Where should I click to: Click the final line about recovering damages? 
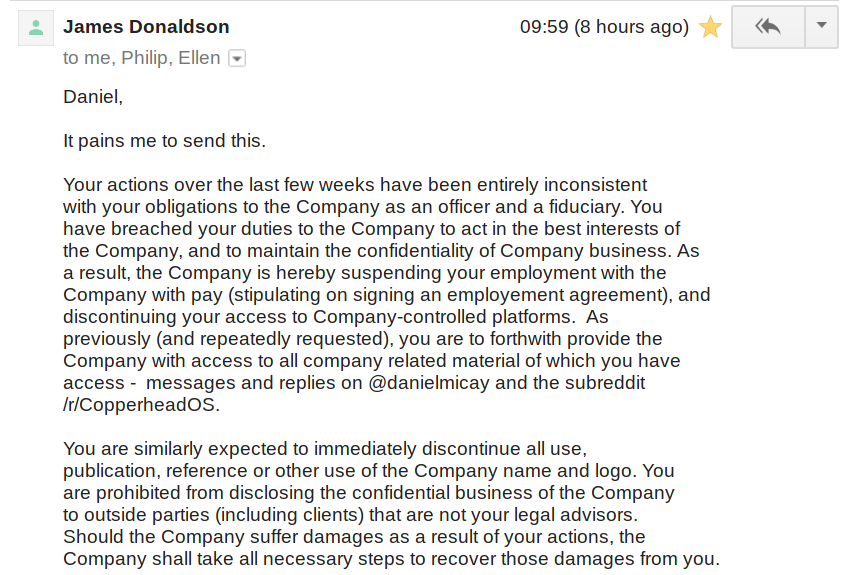click(391, 559)
